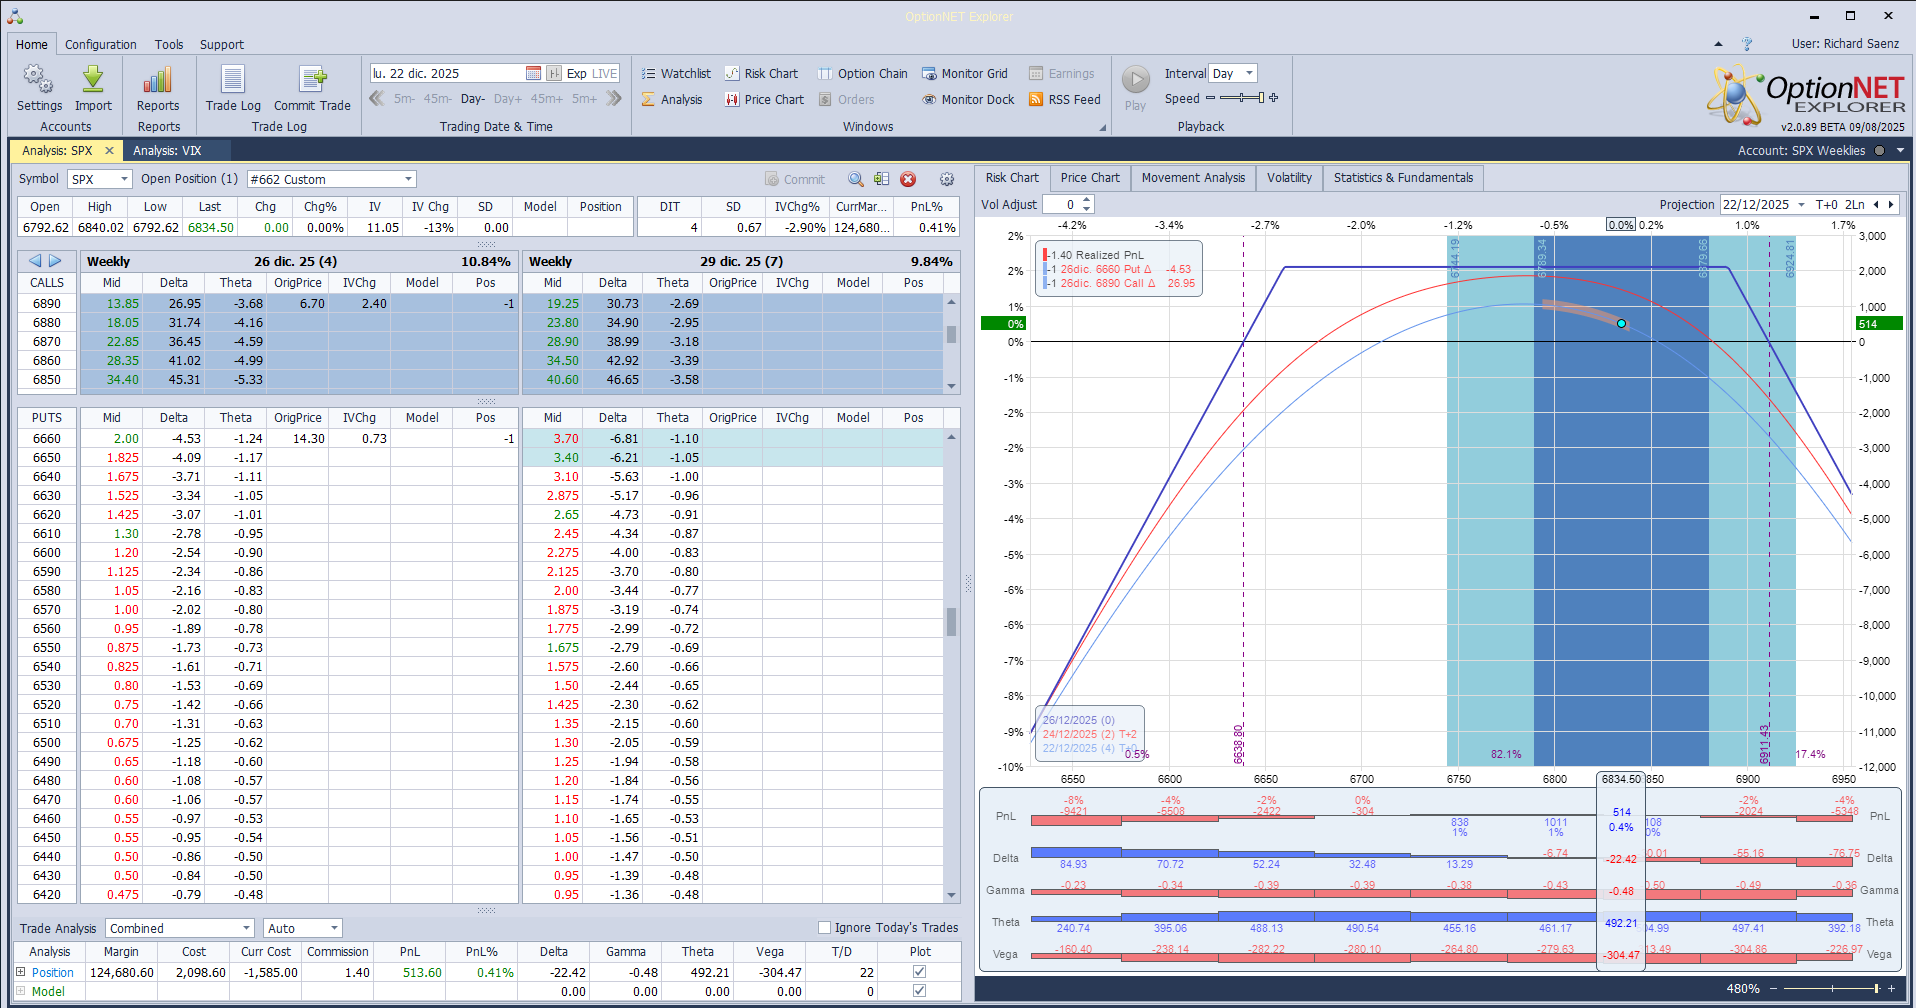Open the Monitor Dock window

(x=968, y=99)
